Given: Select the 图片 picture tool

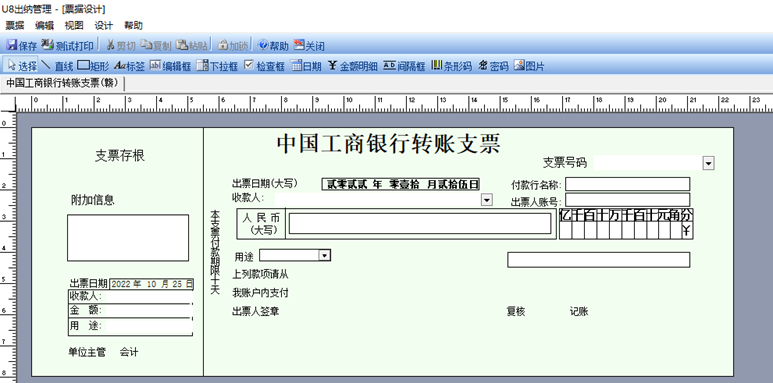Looking at the screenshot, I should point(529,66).
